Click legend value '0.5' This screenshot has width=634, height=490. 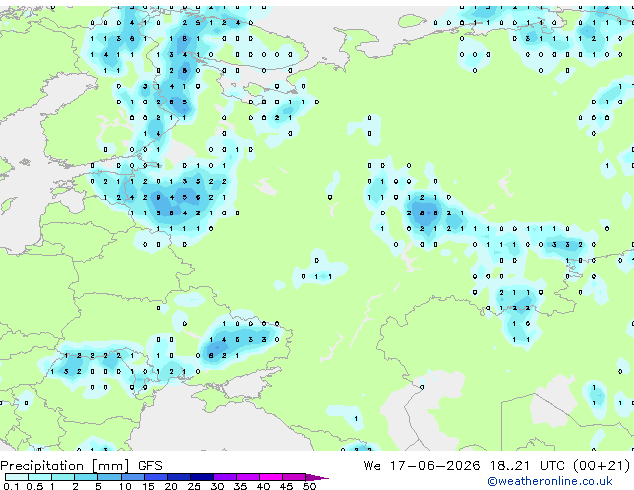tap(35, 486)
